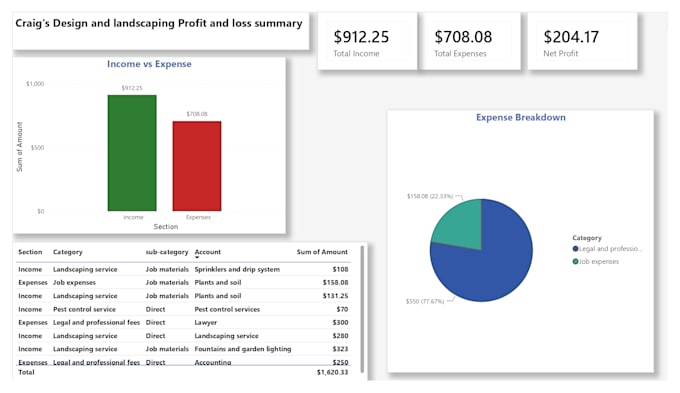Select the Sprinklers and drip system cell

(237, 269)
